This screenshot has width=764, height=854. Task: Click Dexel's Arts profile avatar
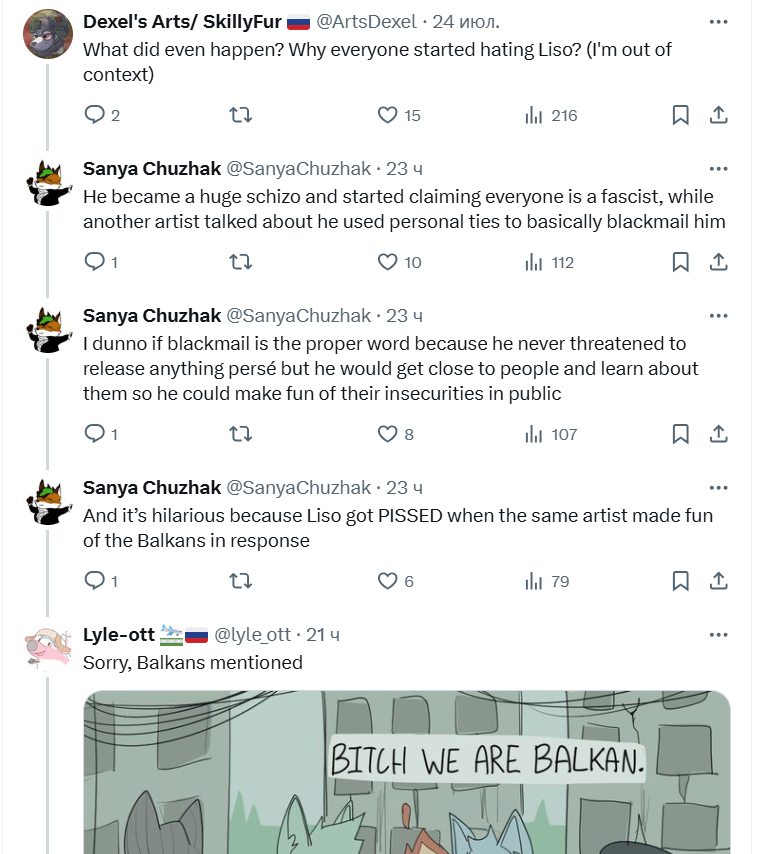click(x=47, y=34)
